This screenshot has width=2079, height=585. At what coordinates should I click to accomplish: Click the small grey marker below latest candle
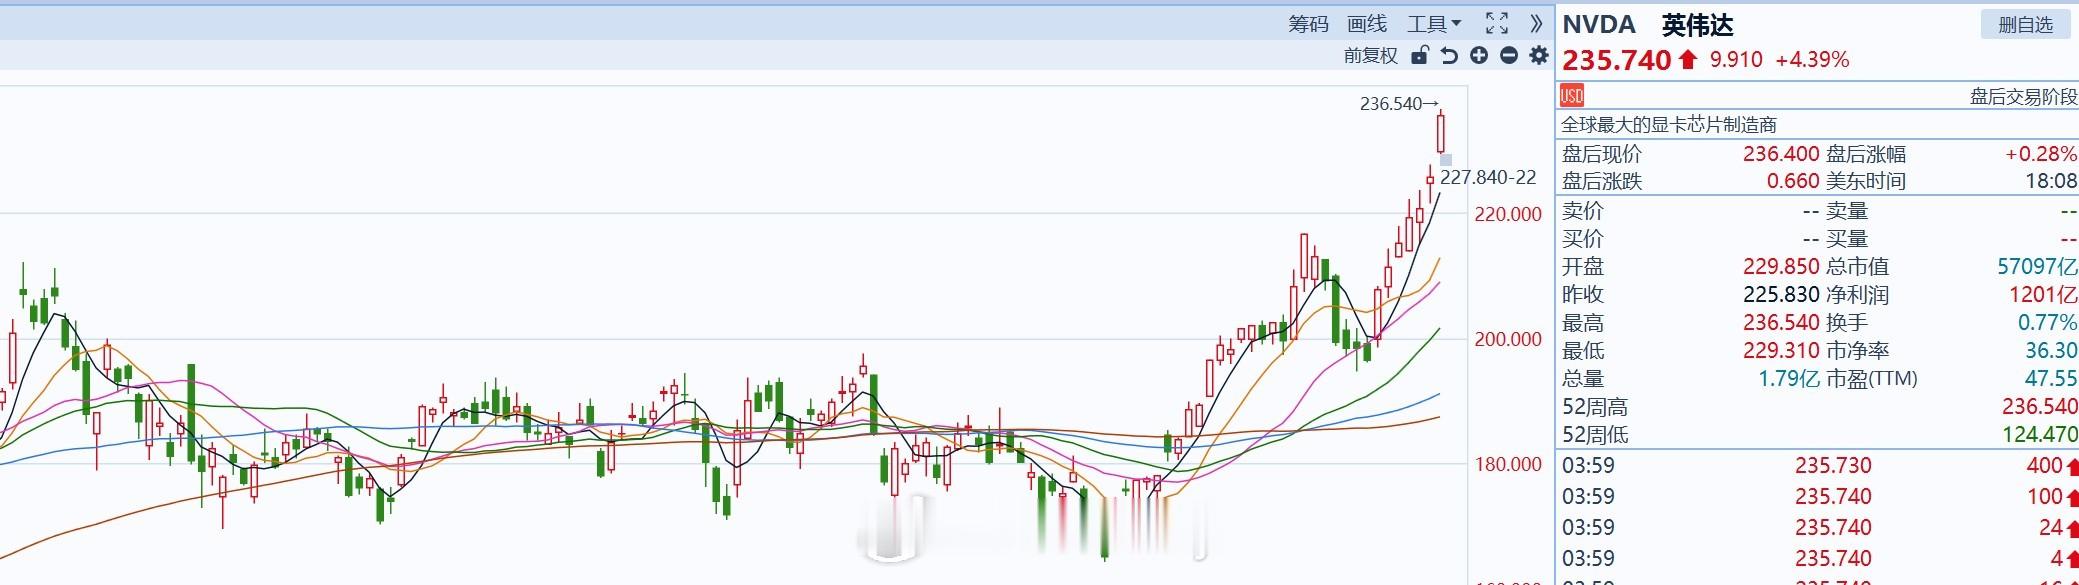click(x=1445, y=160)
